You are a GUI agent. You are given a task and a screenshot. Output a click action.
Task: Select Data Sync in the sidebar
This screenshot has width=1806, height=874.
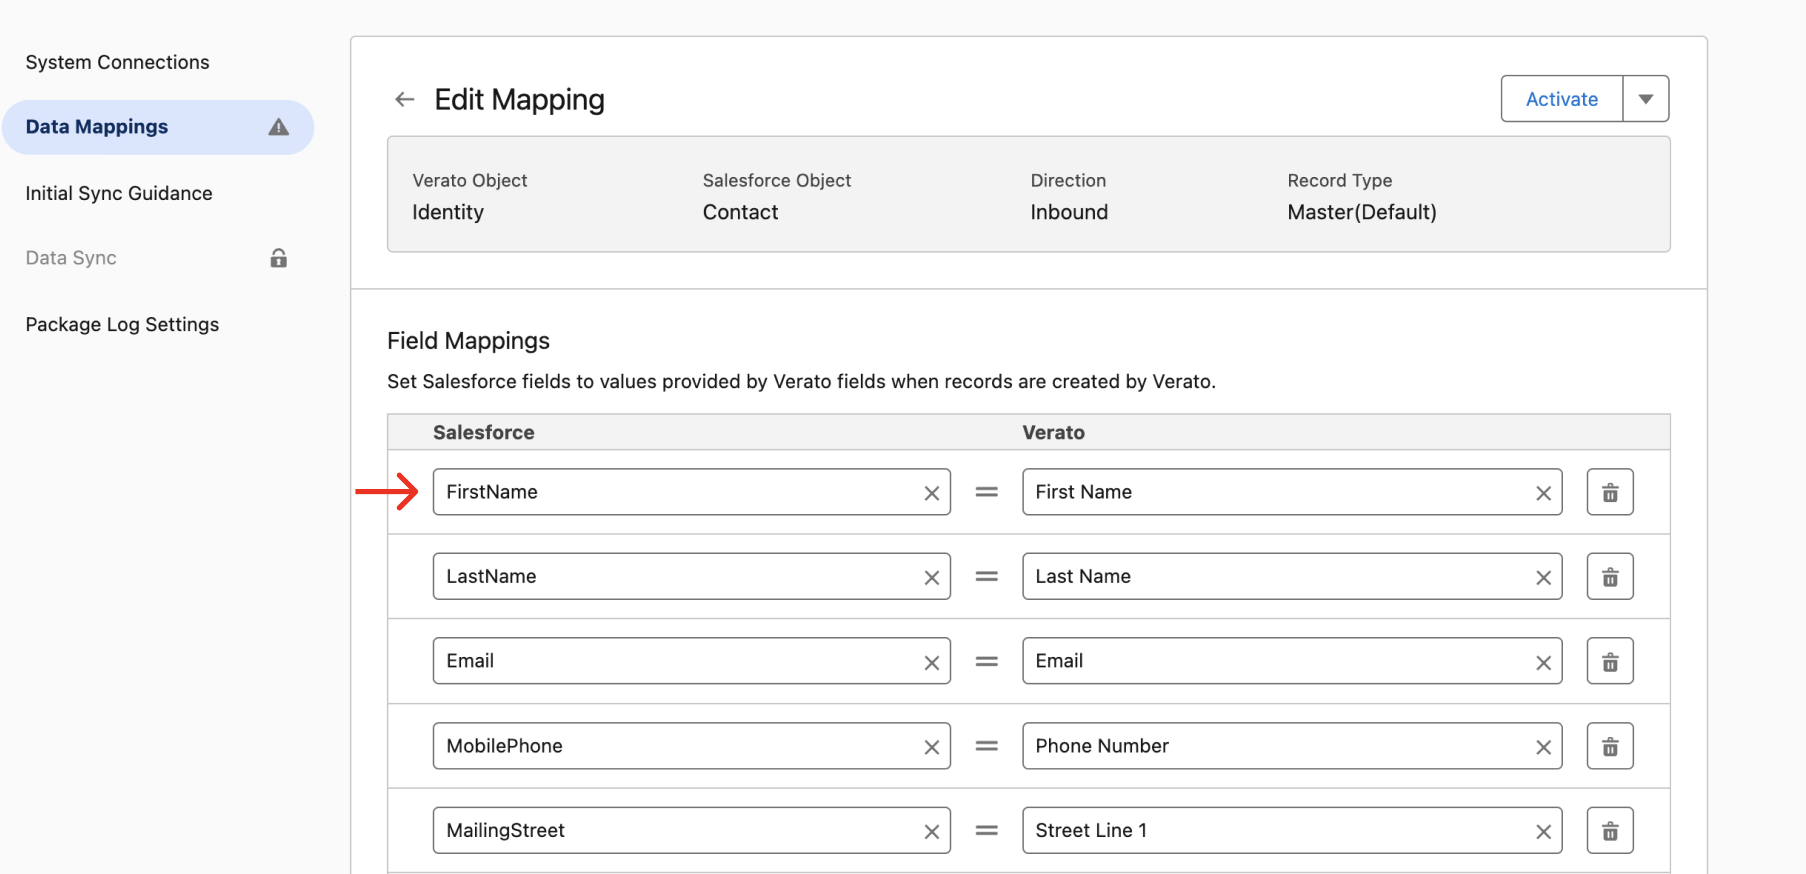pyautogui.click(x=71, y=258)
